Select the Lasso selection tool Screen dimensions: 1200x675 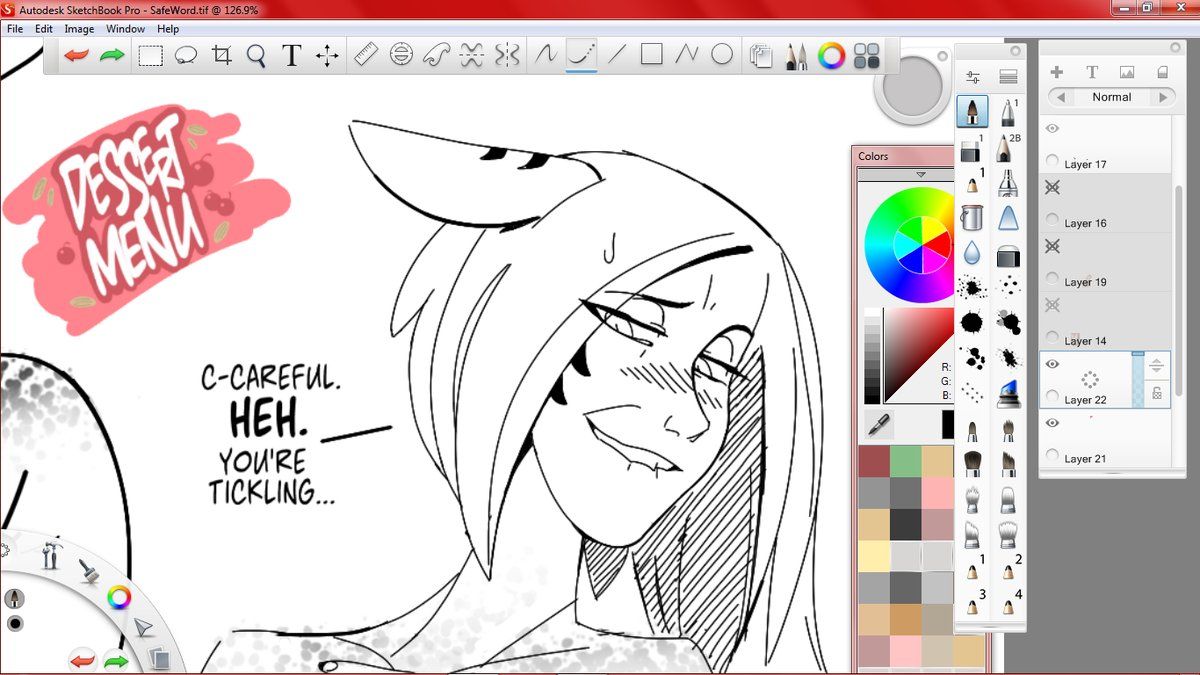186,55
